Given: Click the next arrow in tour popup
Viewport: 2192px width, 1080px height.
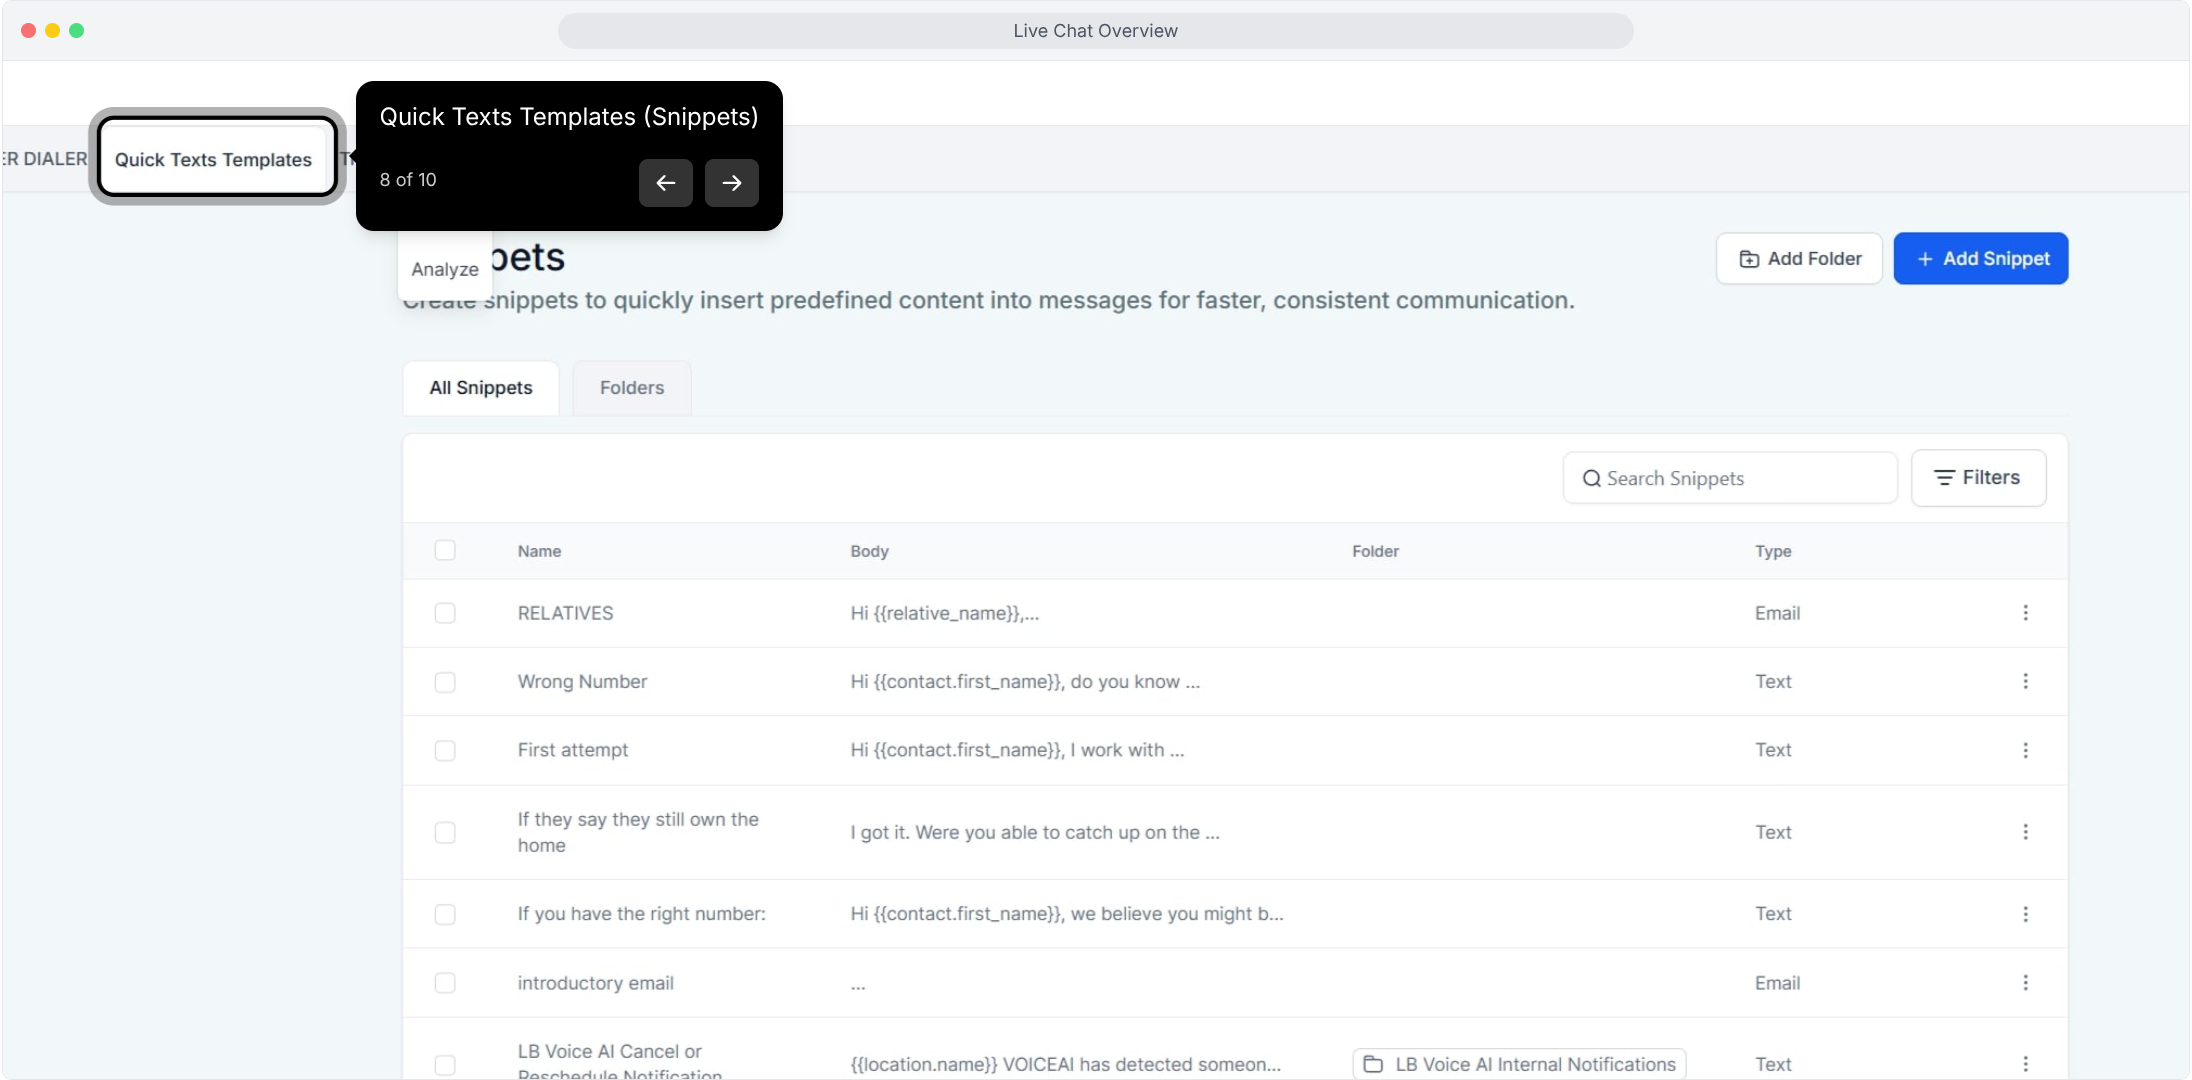Looking at the screenshot, I should point(731,183).
